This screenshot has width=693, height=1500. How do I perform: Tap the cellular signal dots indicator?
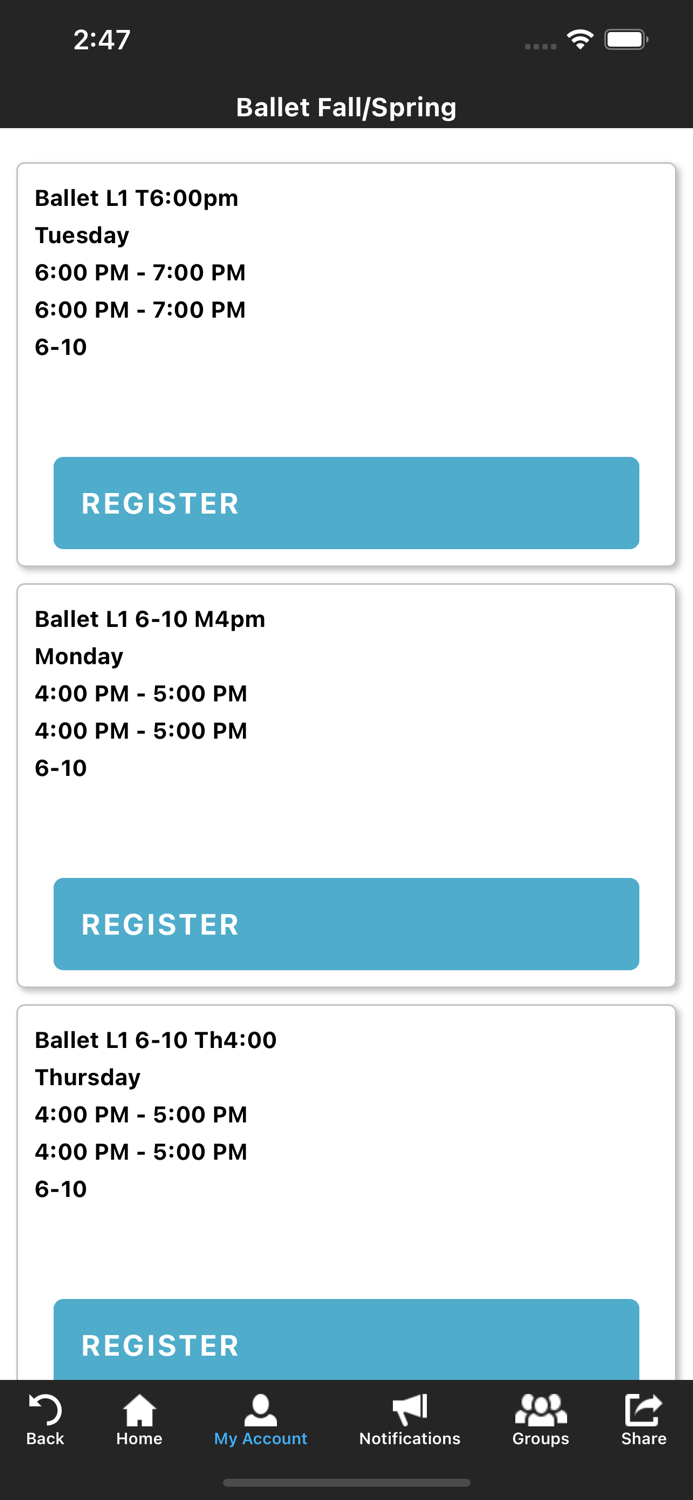(x=540, y=46)
